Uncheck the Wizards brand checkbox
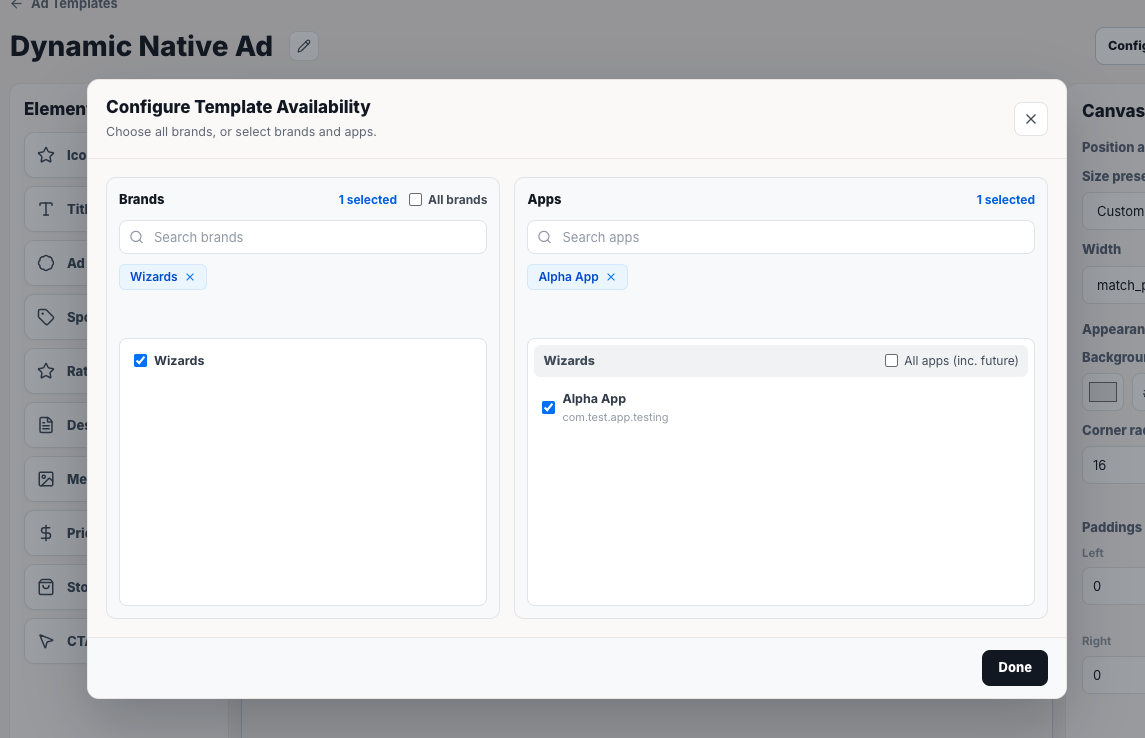The image size is (1145, 738). click(140, 361)
